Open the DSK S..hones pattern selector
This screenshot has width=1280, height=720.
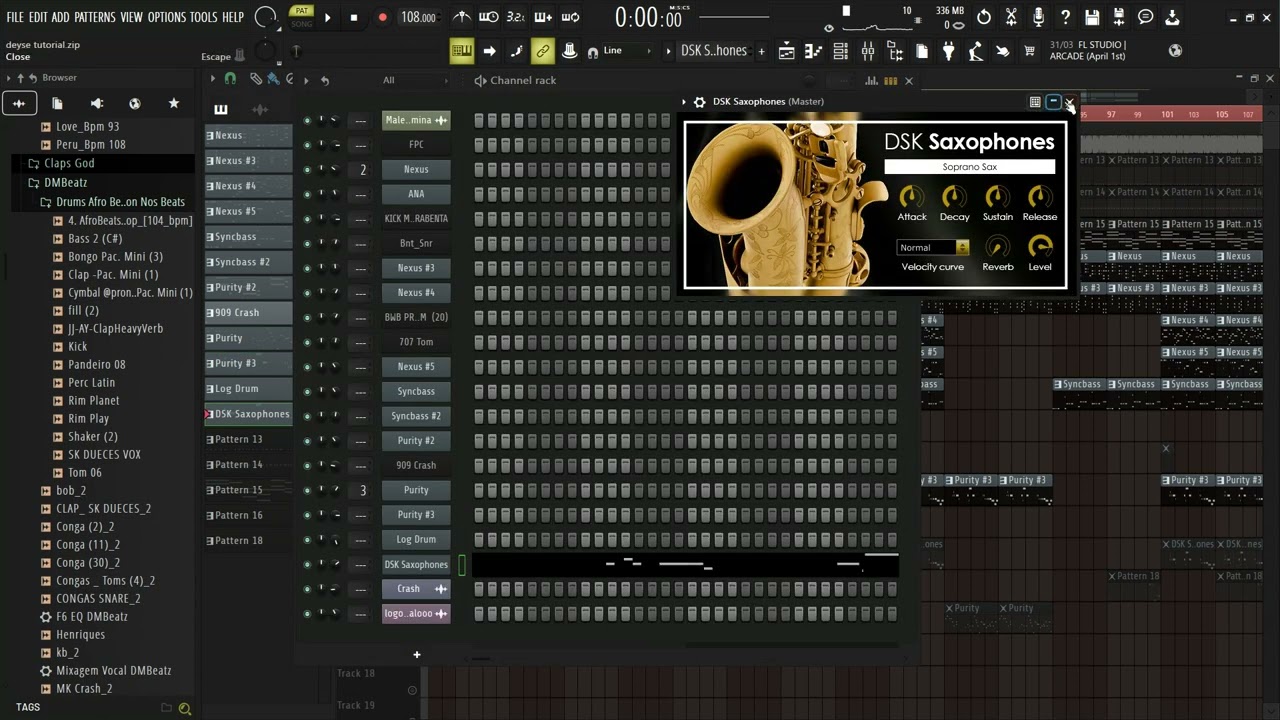tap(714, 51)
